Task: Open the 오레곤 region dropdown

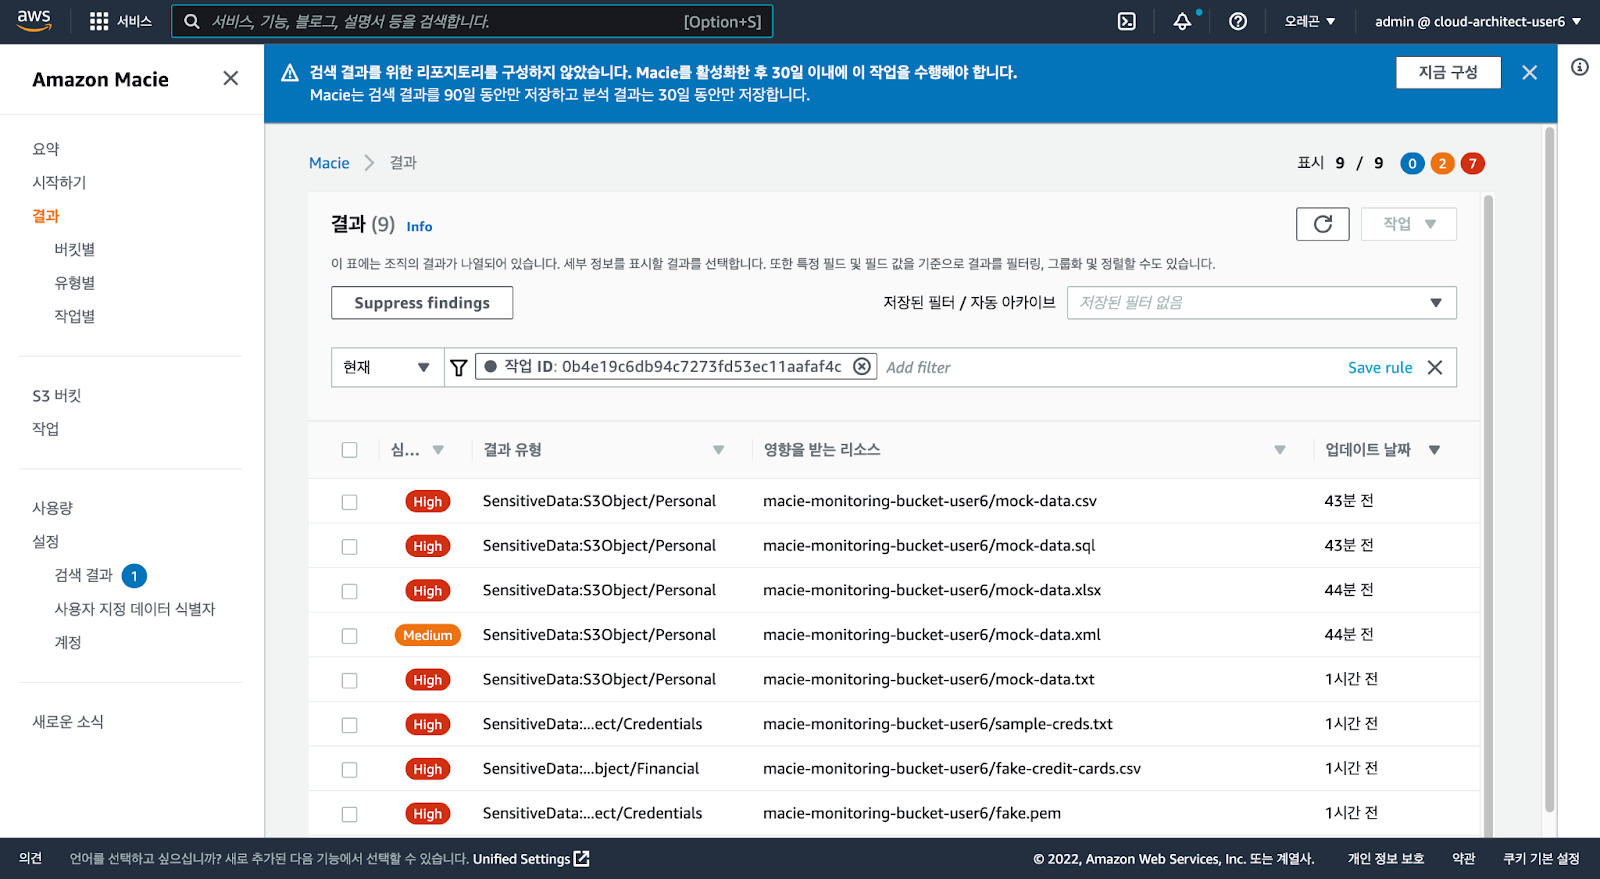Action: tap(1310, 21)
